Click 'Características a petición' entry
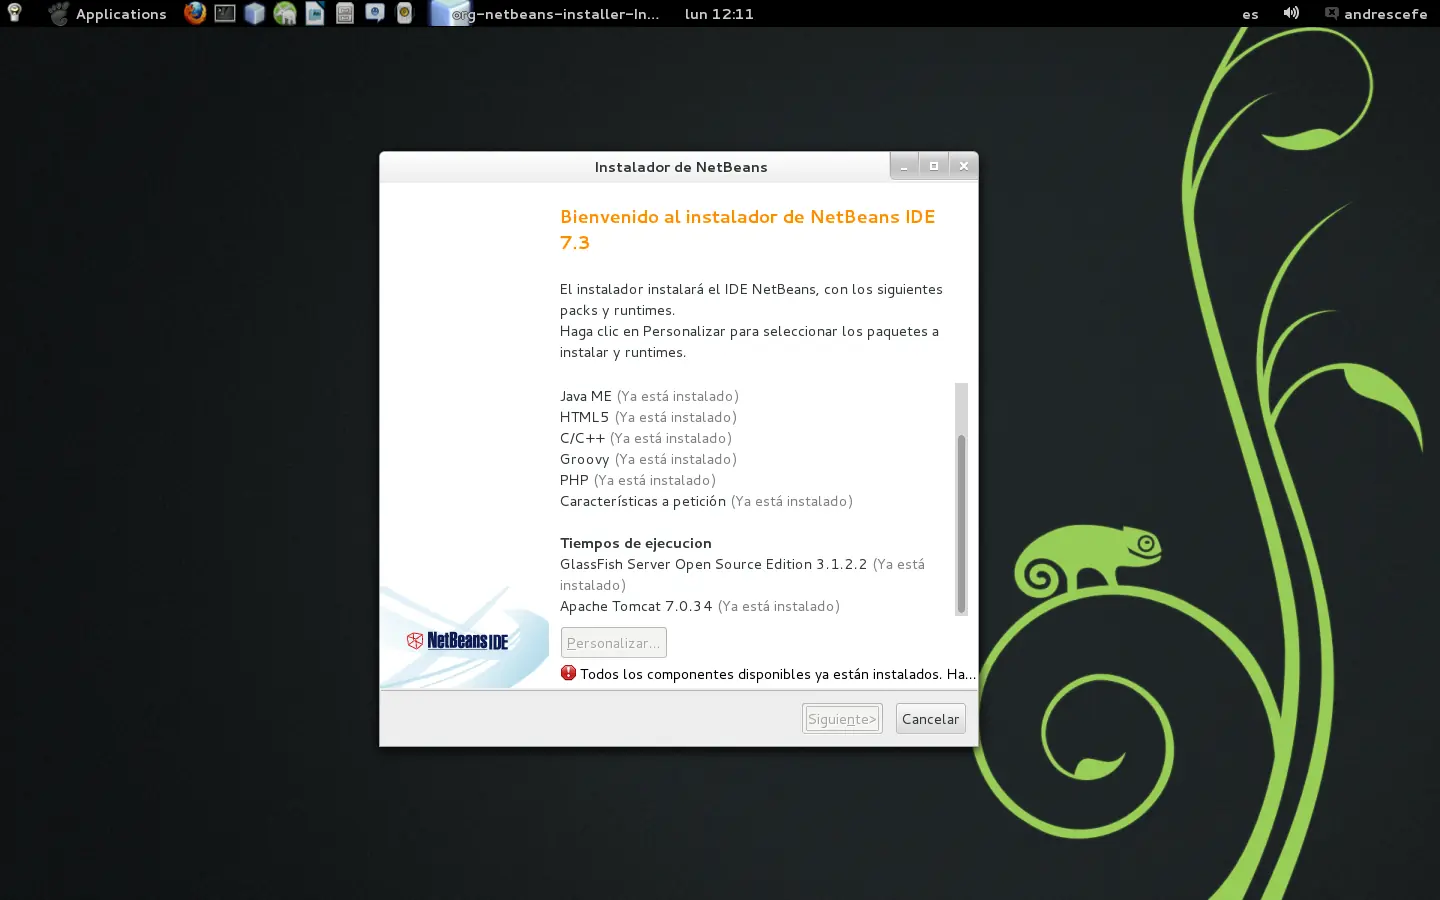This screenshot has height=900, width=1440. point(643,501)
